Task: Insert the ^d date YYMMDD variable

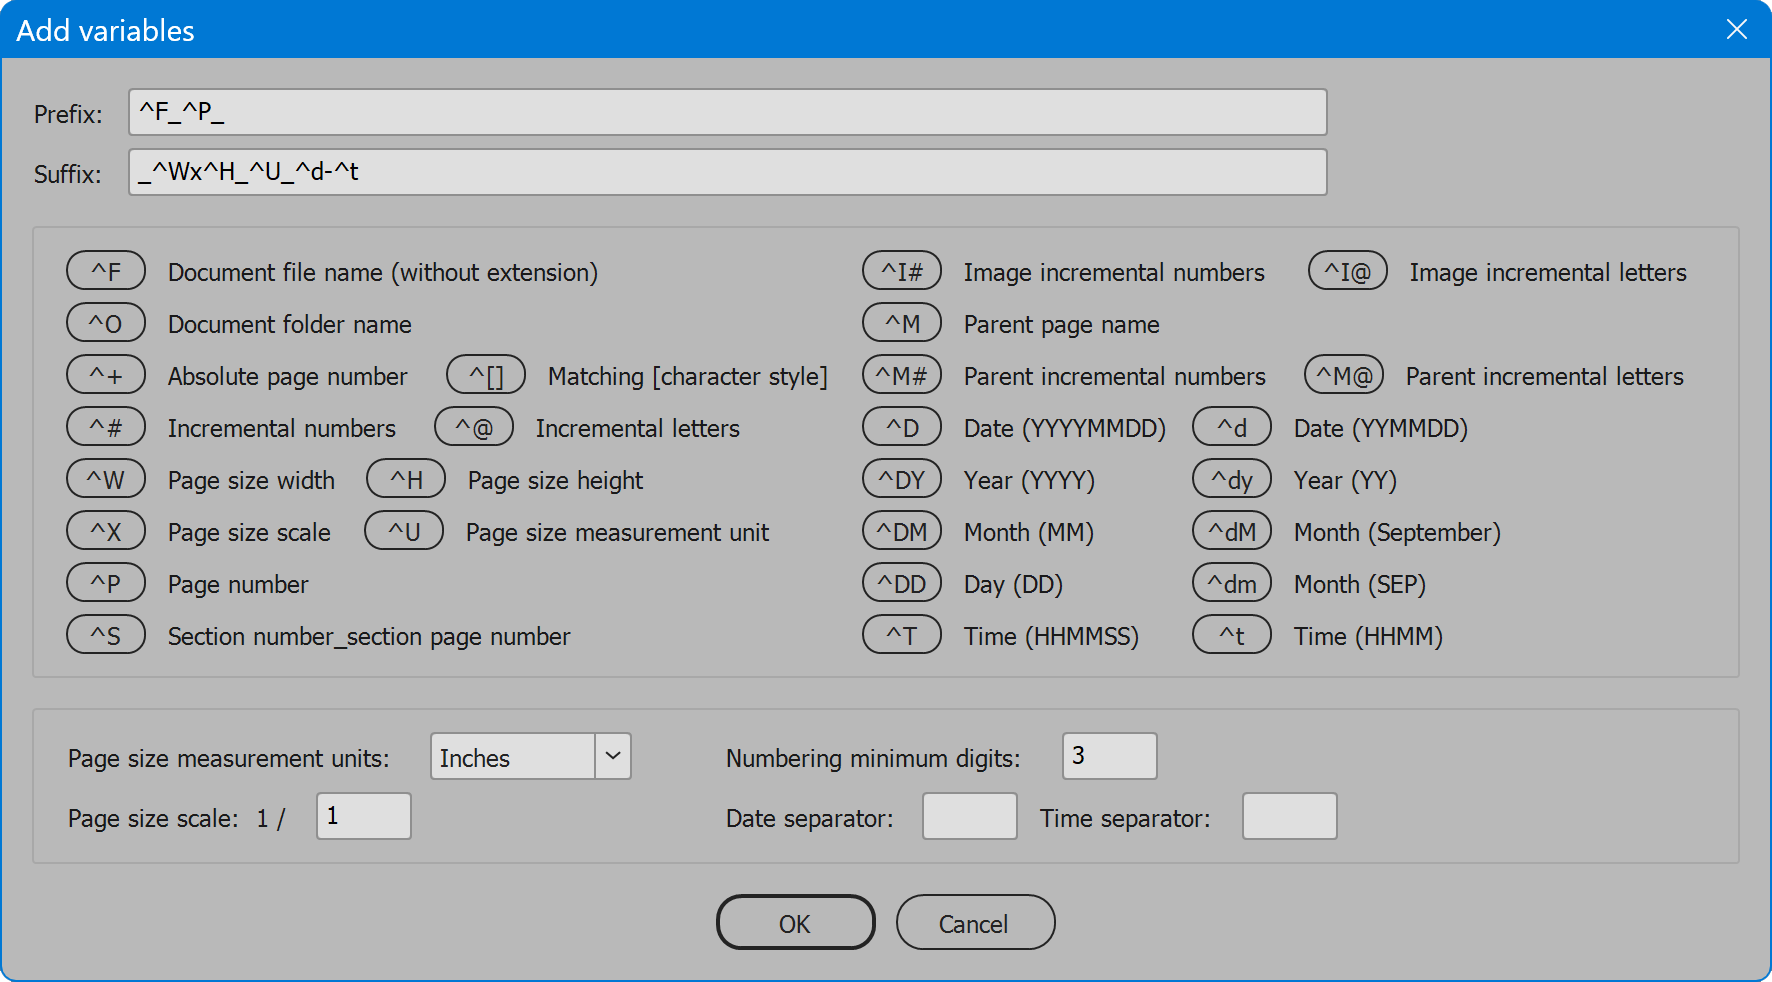Action: [x=1232, y=427]
